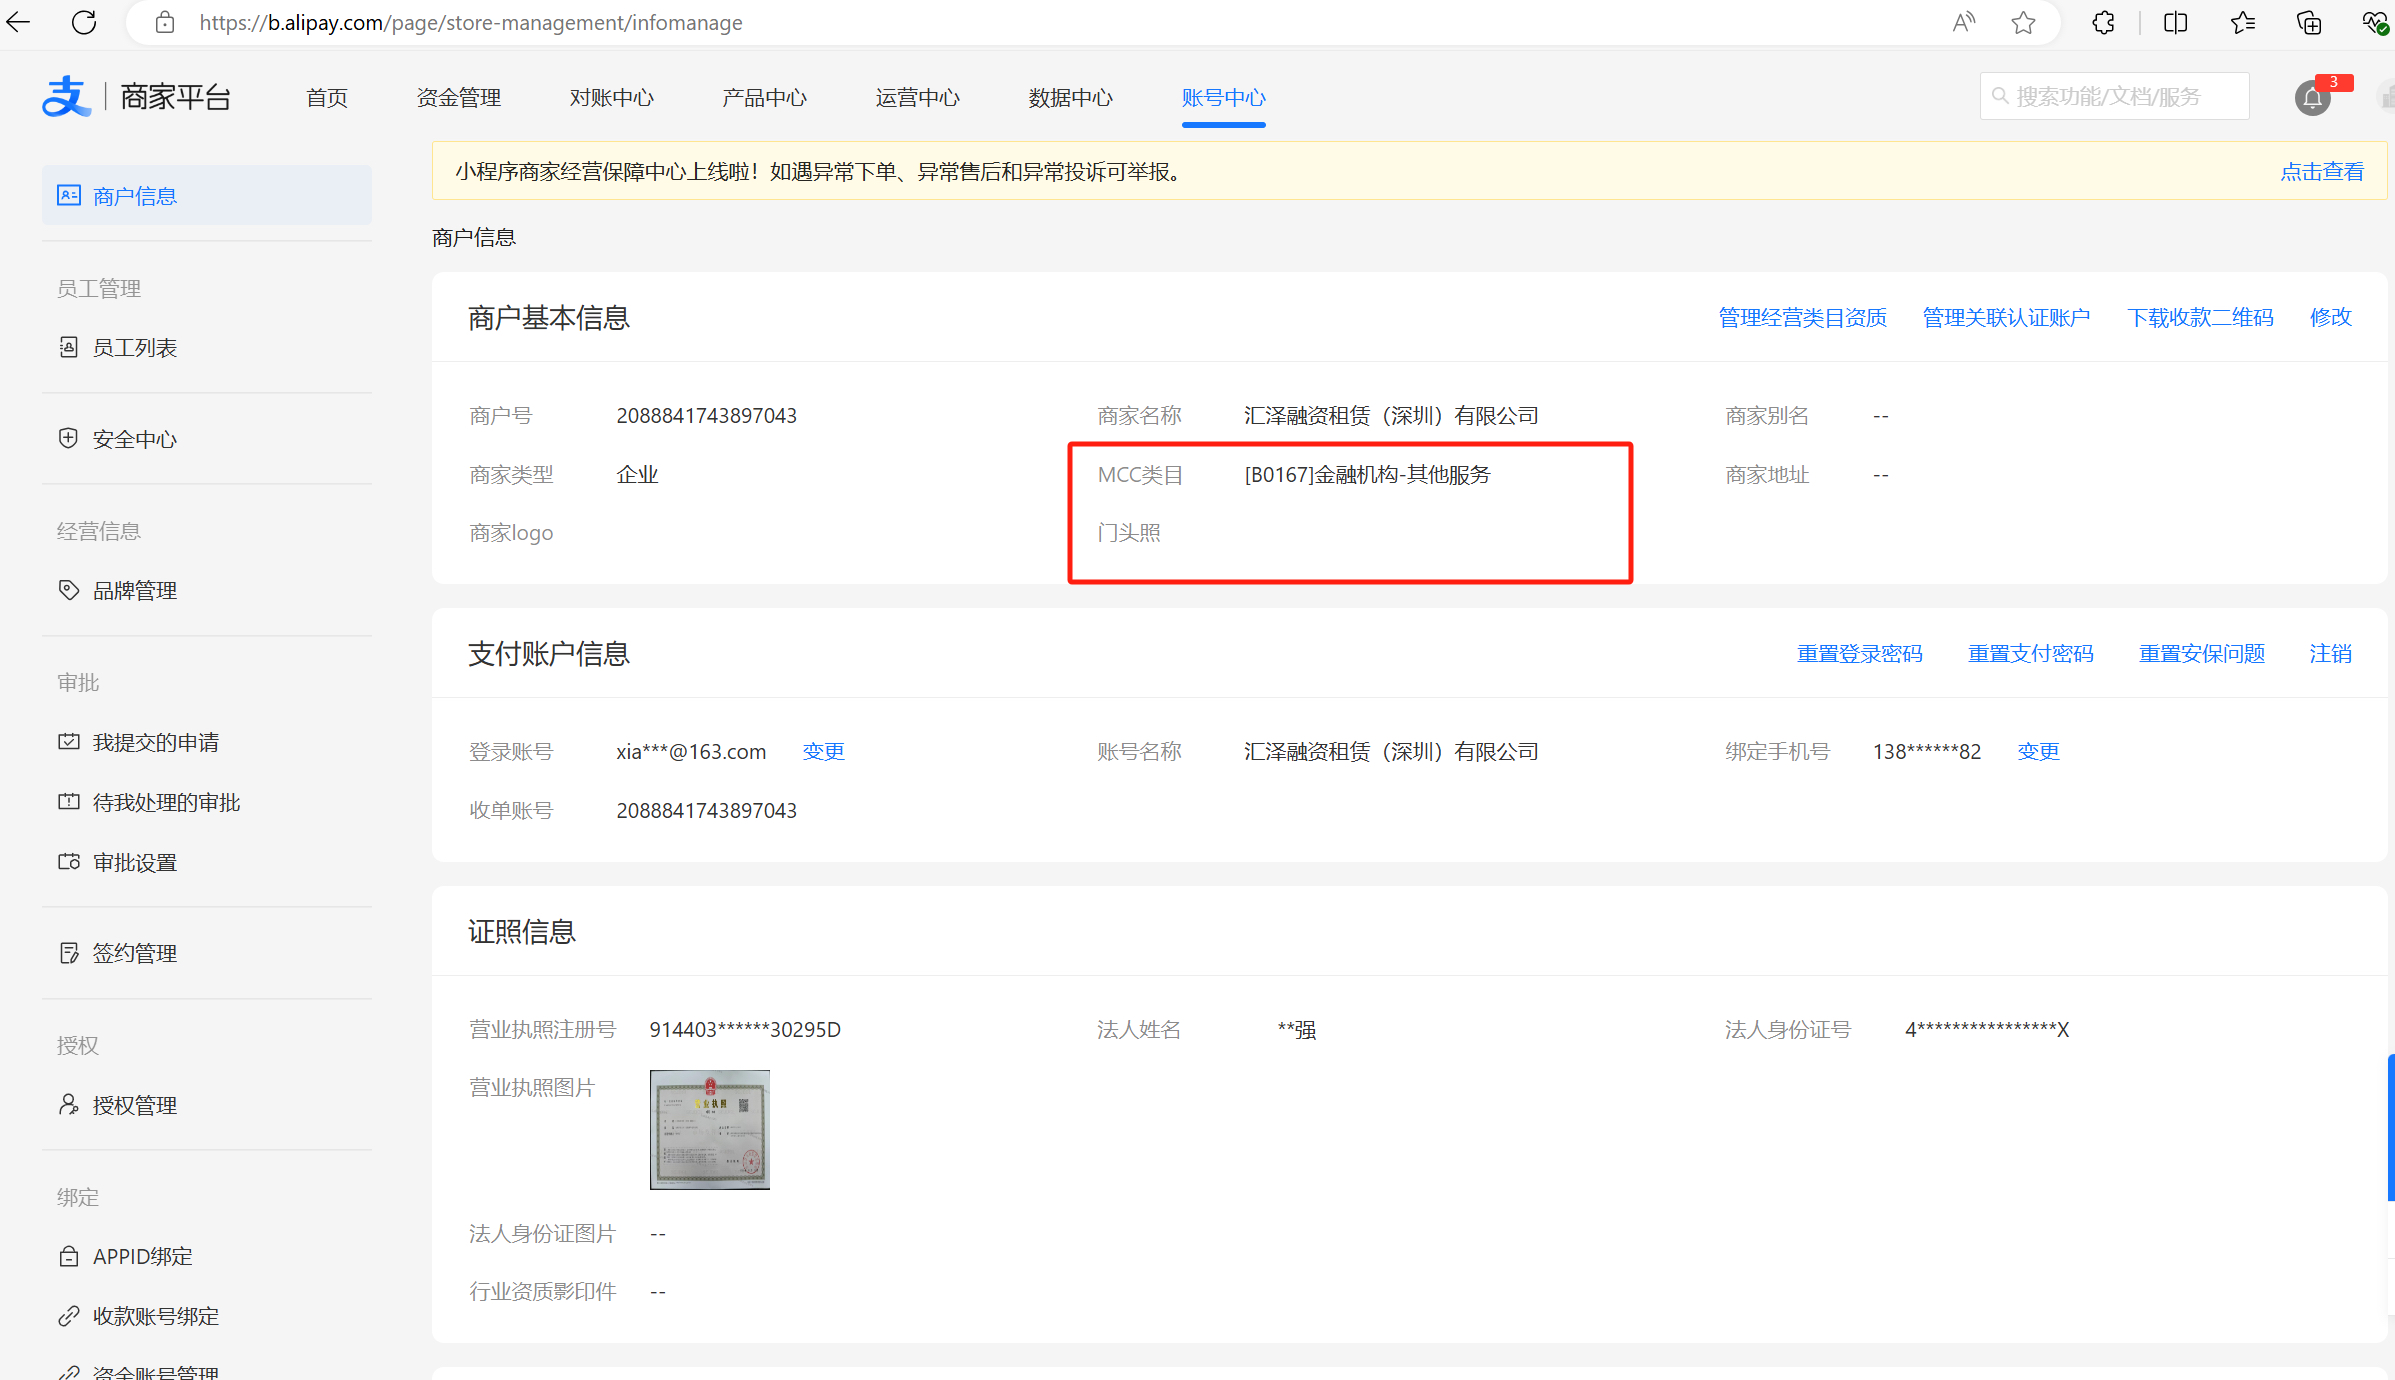The image size is (2395, 1380).
Task: Open browser essentials heart icon
Action: coord(2376,22)
